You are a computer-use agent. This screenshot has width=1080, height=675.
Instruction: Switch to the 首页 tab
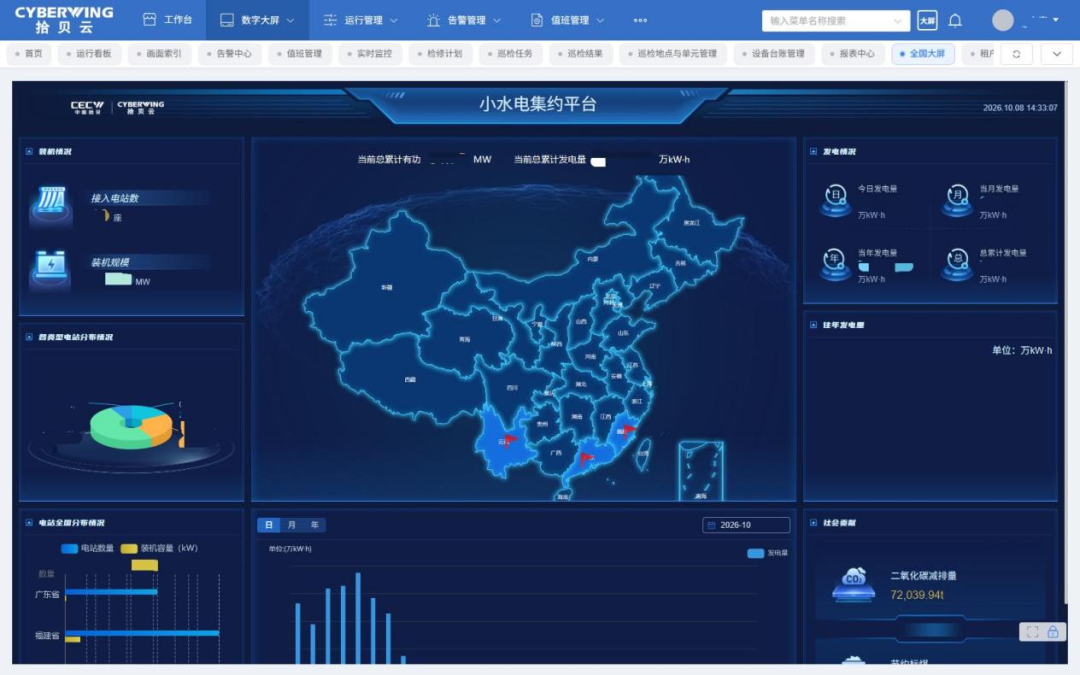[29, 54]
